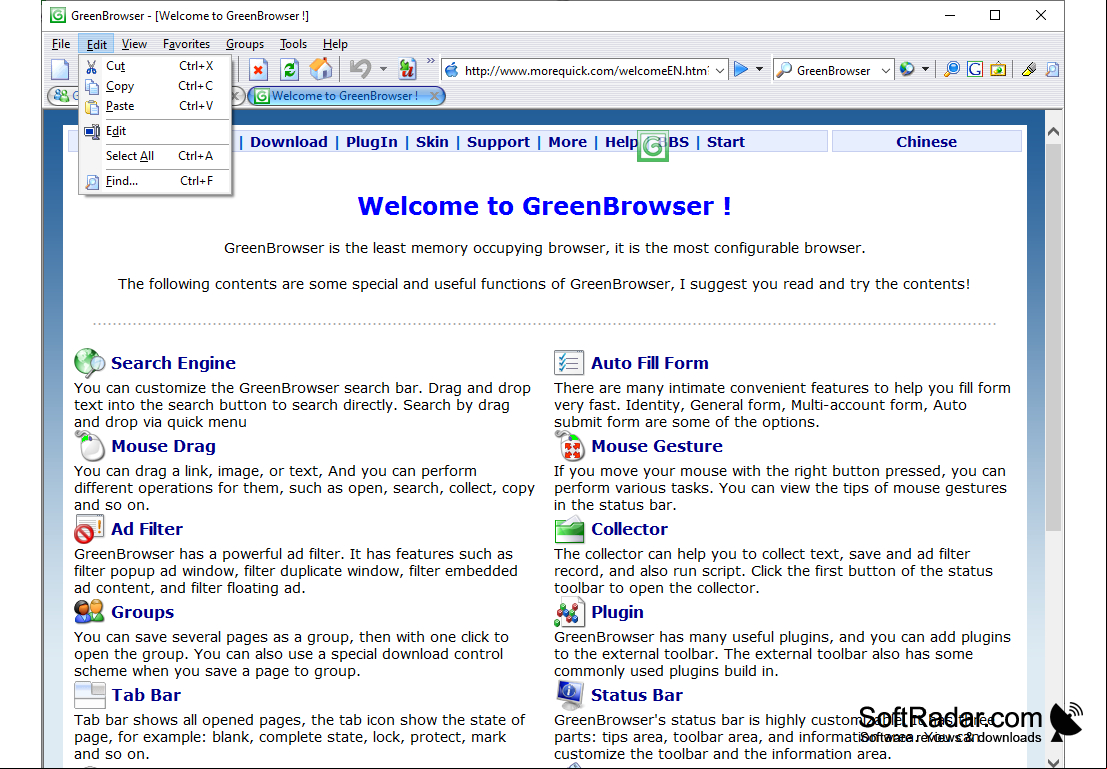
Task: Click the toolbar icon with red italic 'u'
Action: tap(407, 69)
